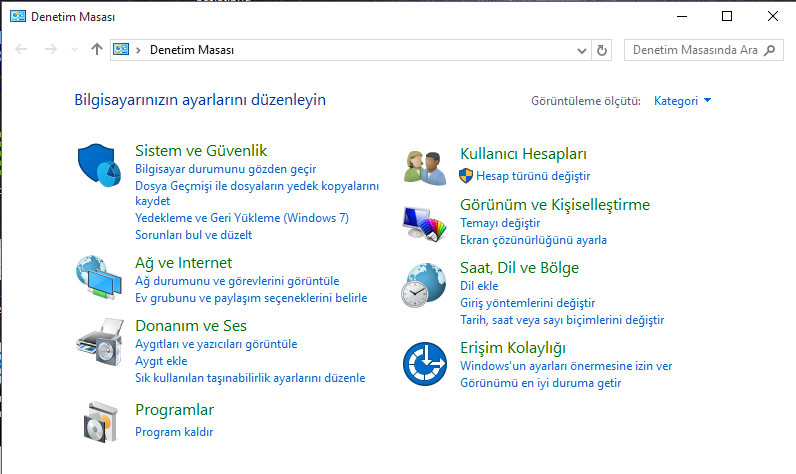Open Ekran çözünürlüğünü ayarla
The height and width of the screenshot is (474, 796).
coord(533,240)
